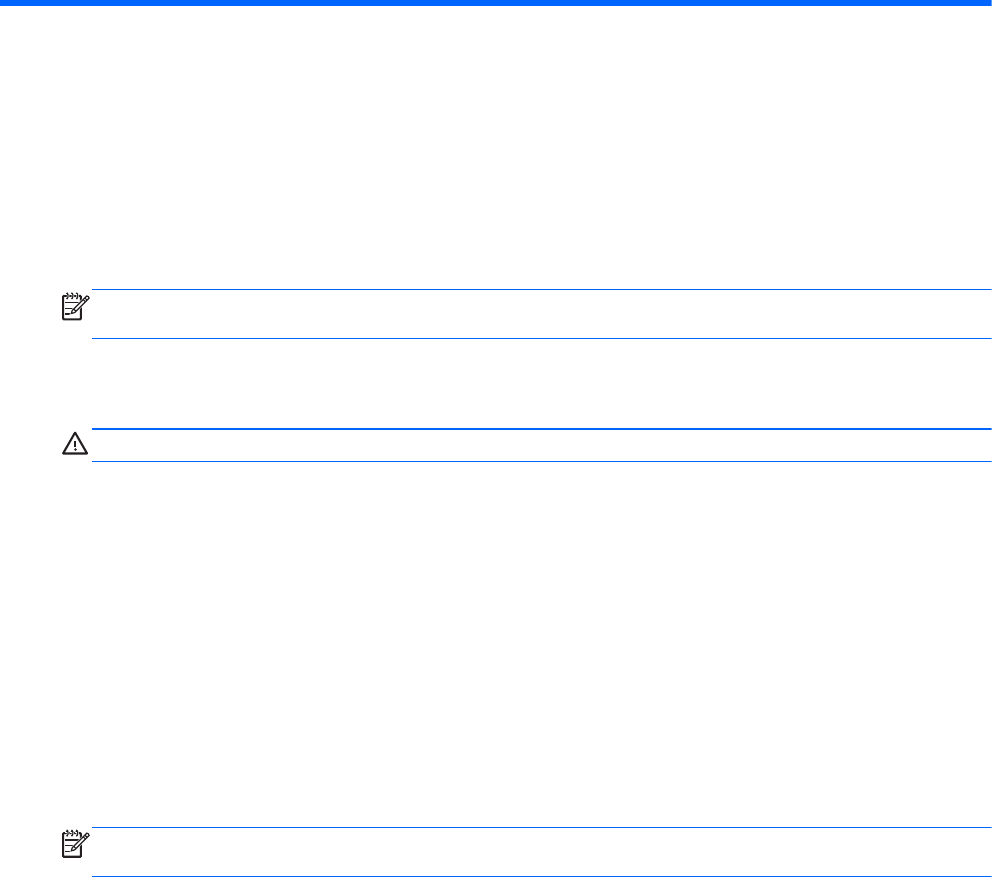
Task: Click the top border line of the lower note box
Action: point(540,827)
